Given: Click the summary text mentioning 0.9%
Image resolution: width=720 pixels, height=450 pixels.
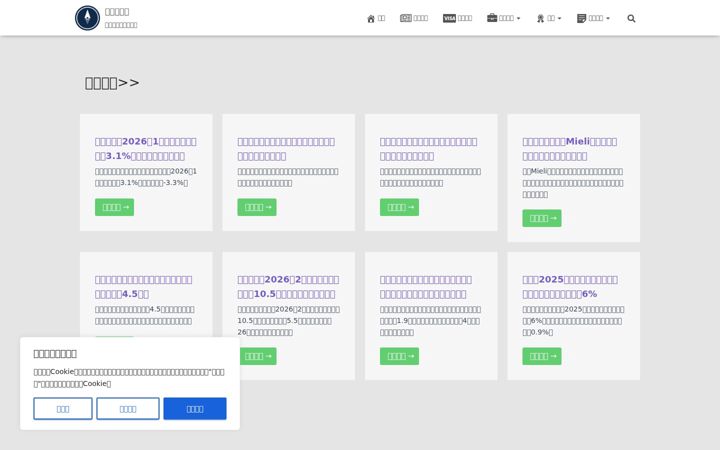Looking at the screenshot, I should tap(573, 321).
